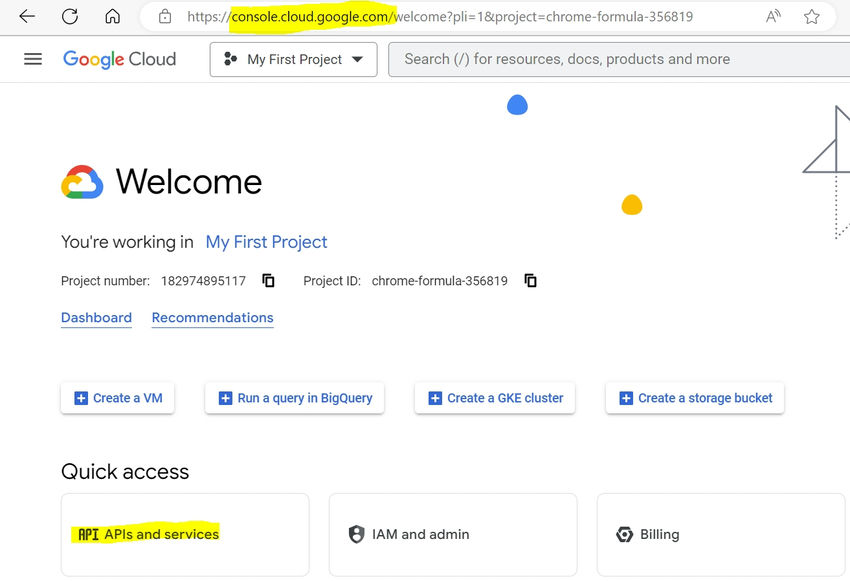Click the Create a VM button
Viewport: 850px width, 581px height.
pyautogui.click(x=117, y=397)
